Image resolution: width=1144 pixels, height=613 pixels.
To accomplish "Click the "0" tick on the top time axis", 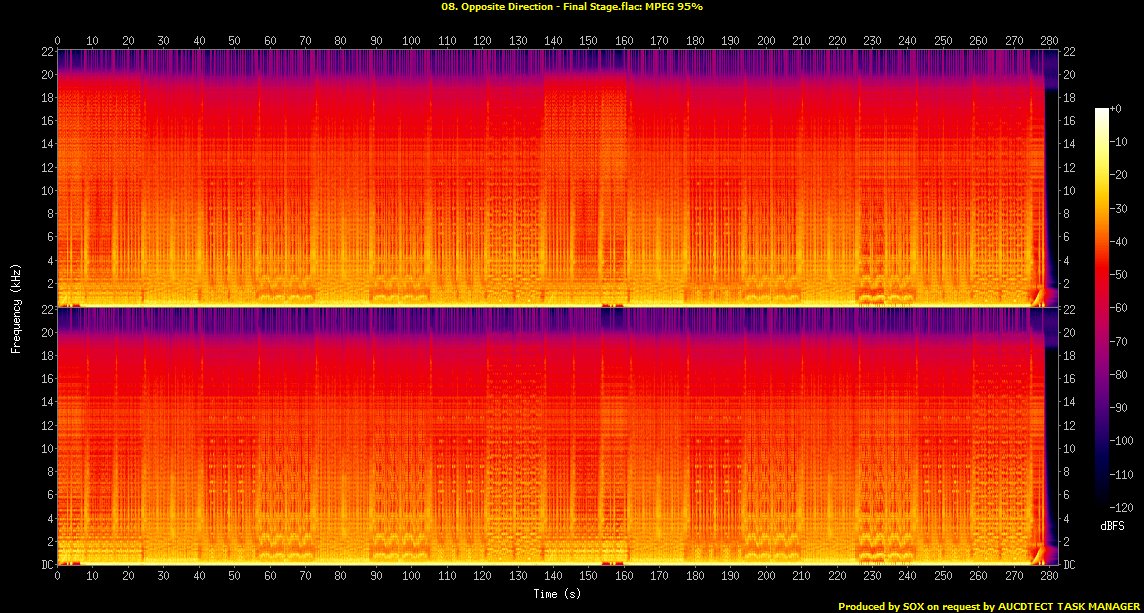I will click(x=57, y=40).
